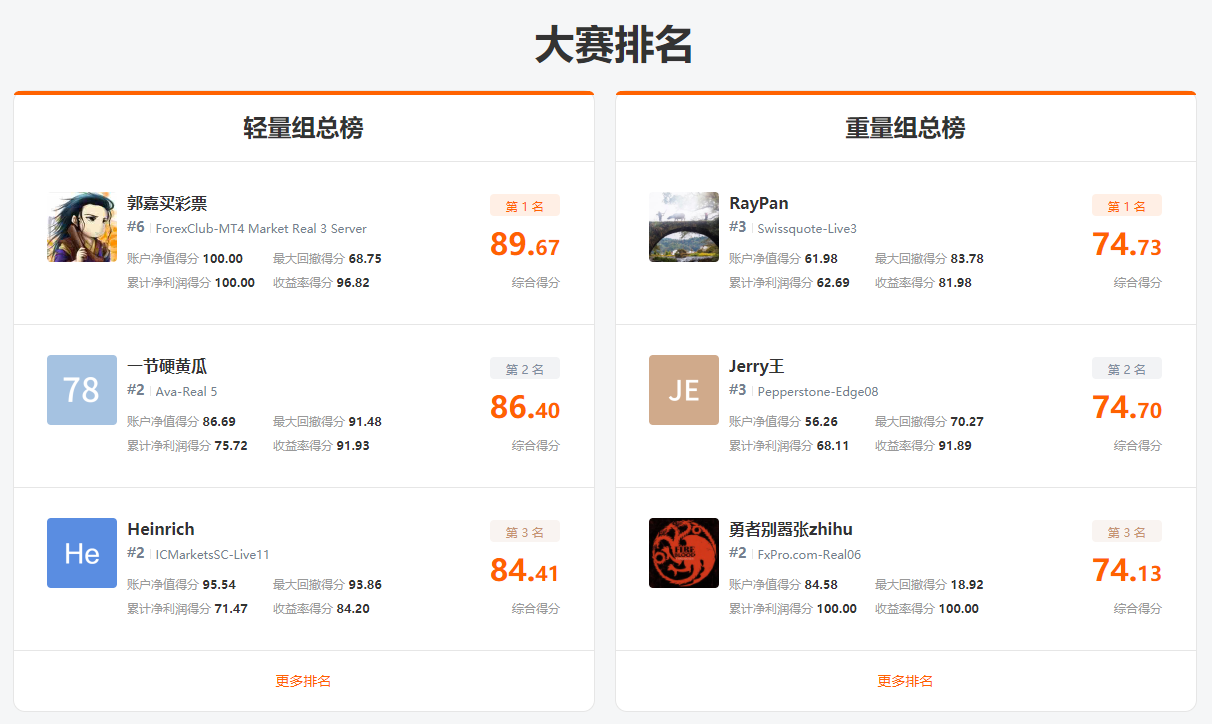The height and width of the screenshot is (724, 1212).
Task: Open trader name 一节硬黄瓜
Action: [x=167, y=367]
